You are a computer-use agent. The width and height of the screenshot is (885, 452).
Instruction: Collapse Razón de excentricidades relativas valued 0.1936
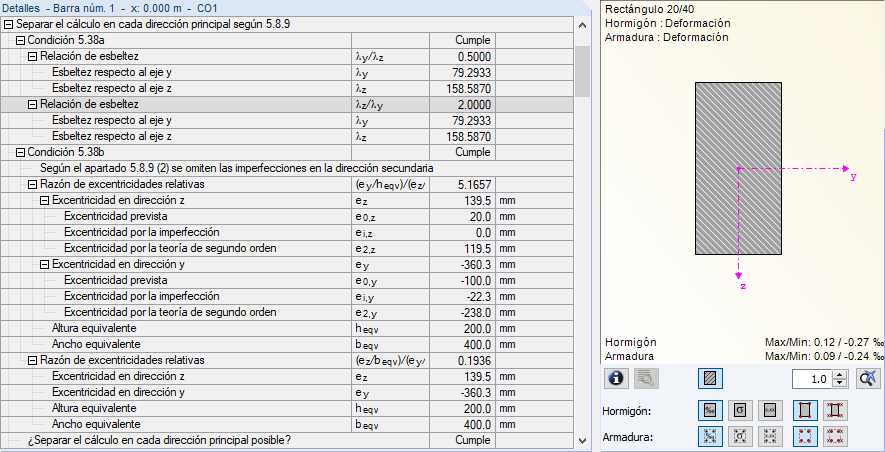click(33, 360)
